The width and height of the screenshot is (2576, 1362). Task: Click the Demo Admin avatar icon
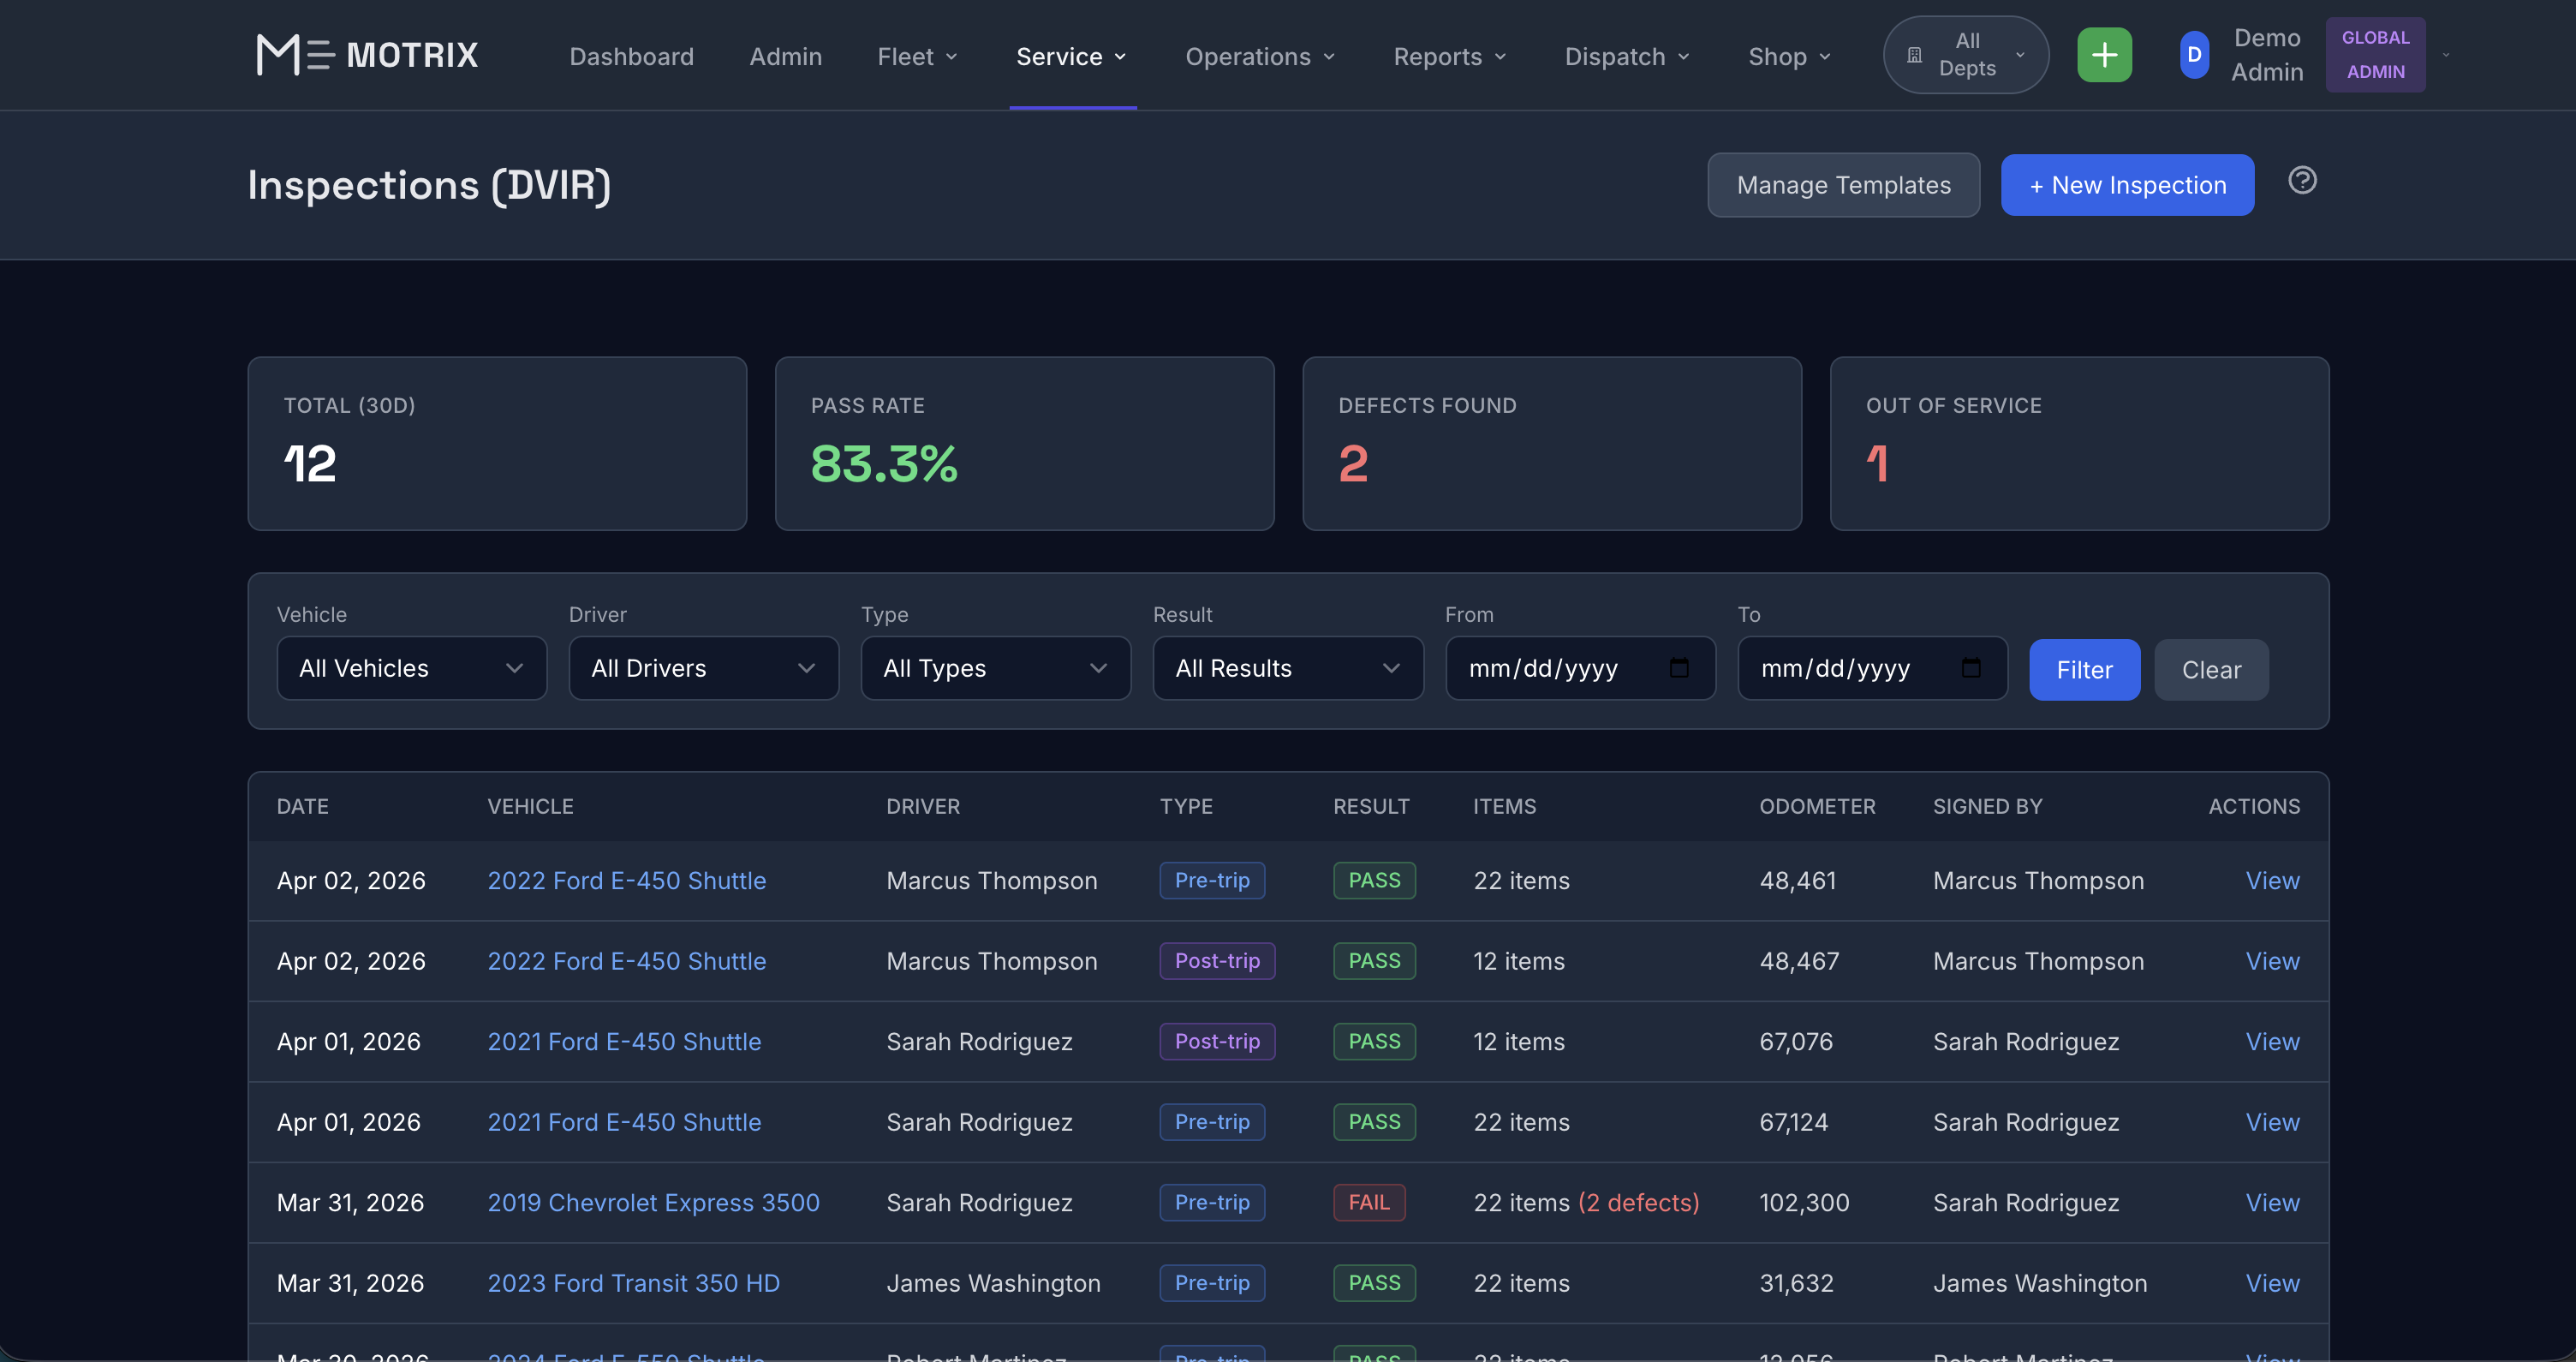[x=2194, y=55]
